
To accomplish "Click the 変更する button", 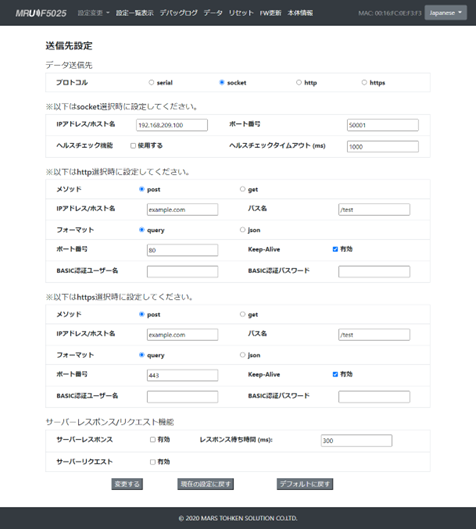I will click(127, 484).
